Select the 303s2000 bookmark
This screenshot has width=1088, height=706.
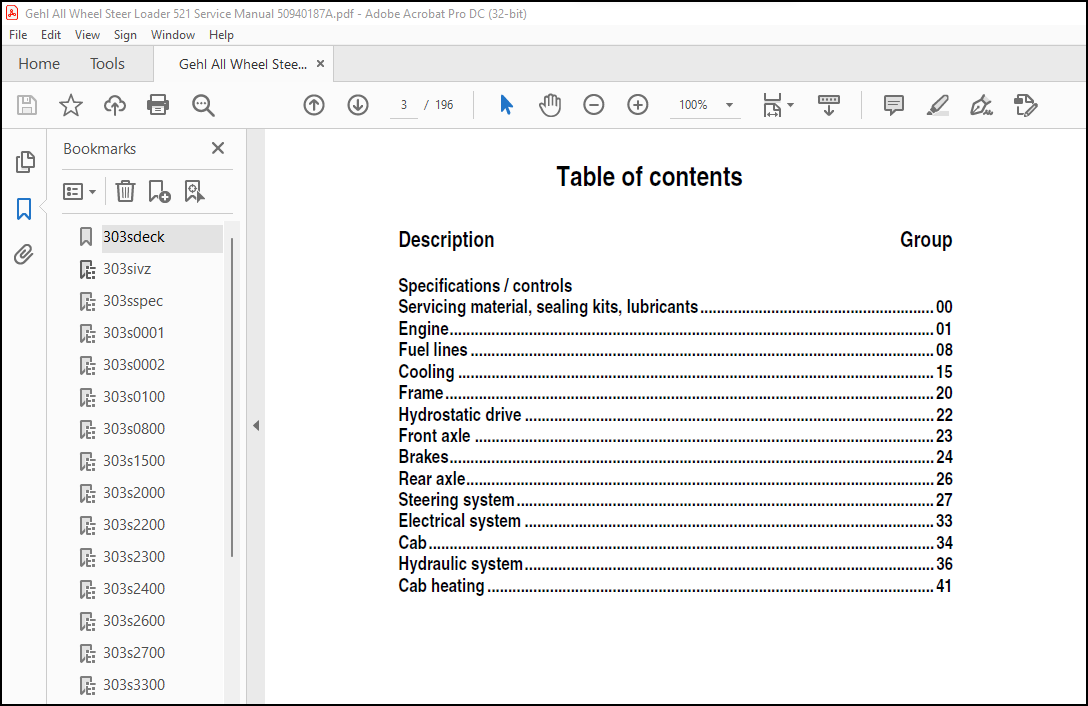click(x=134, y=492)
